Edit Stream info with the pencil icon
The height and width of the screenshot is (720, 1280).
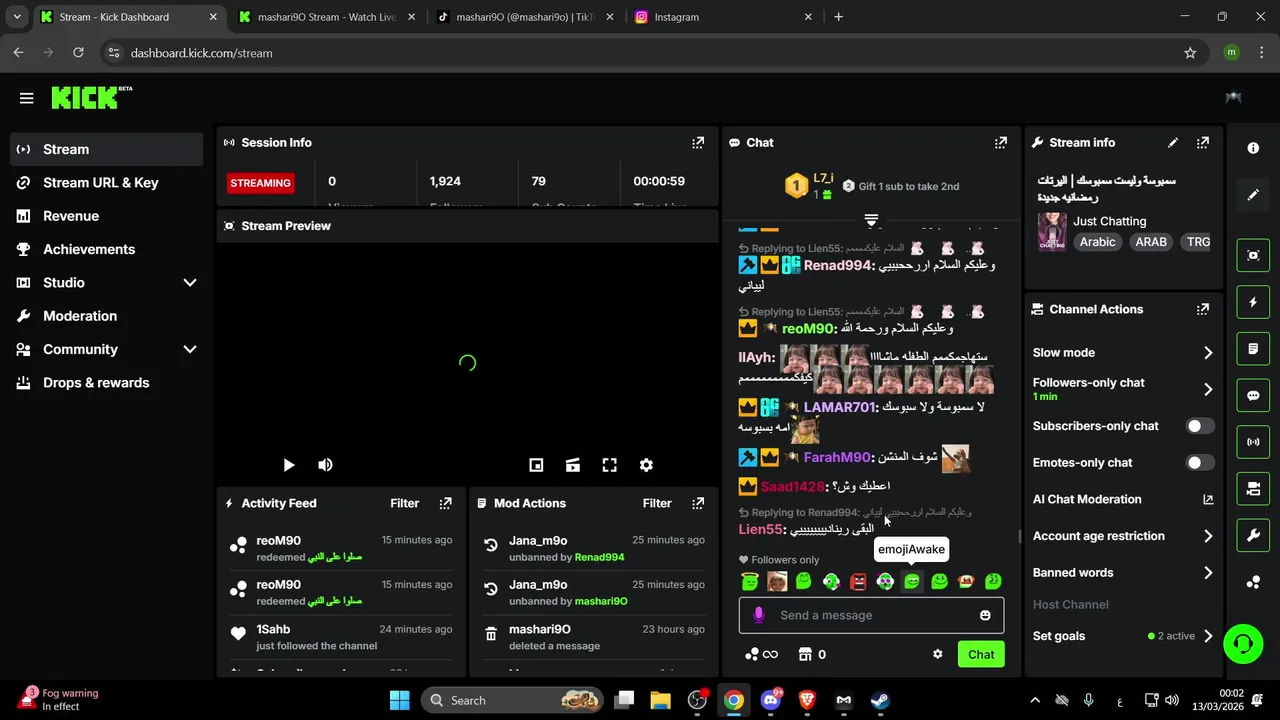coord(1173,143)
